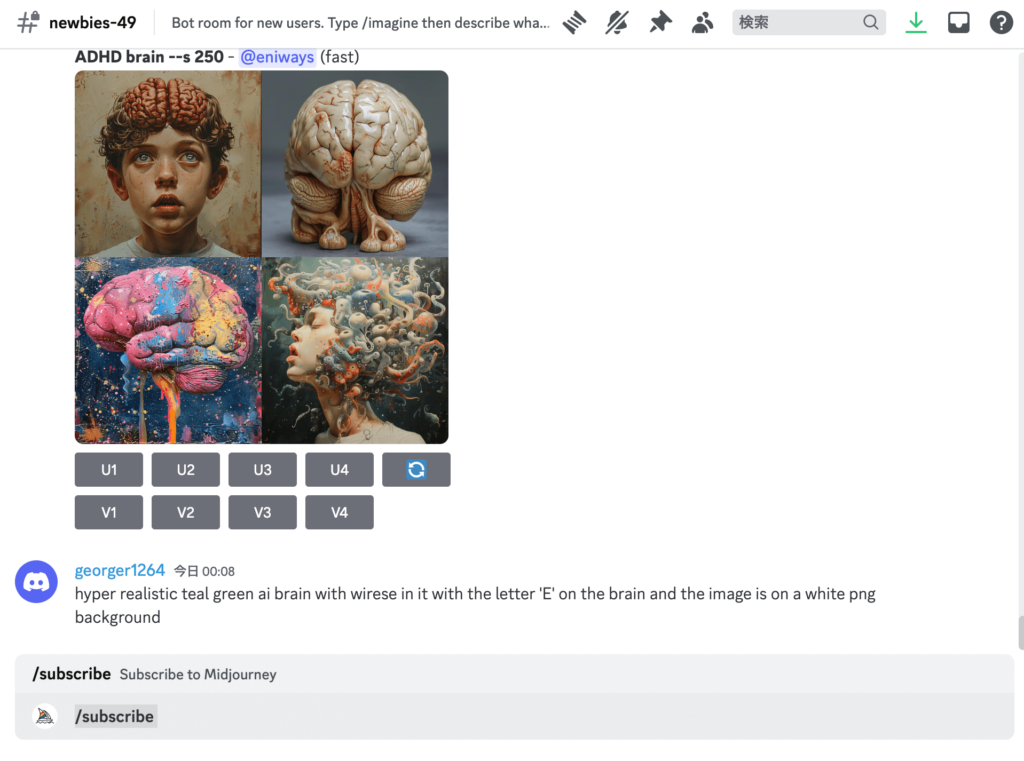1024x761 pixels.
Task: Open the help question mark icon
Action: [1000, 23]
